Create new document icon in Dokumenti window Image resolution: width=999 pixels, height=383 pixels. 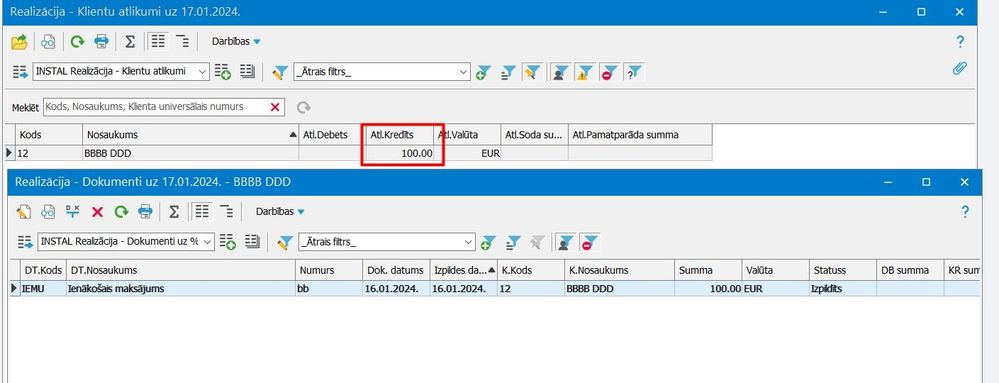point(24,212)
